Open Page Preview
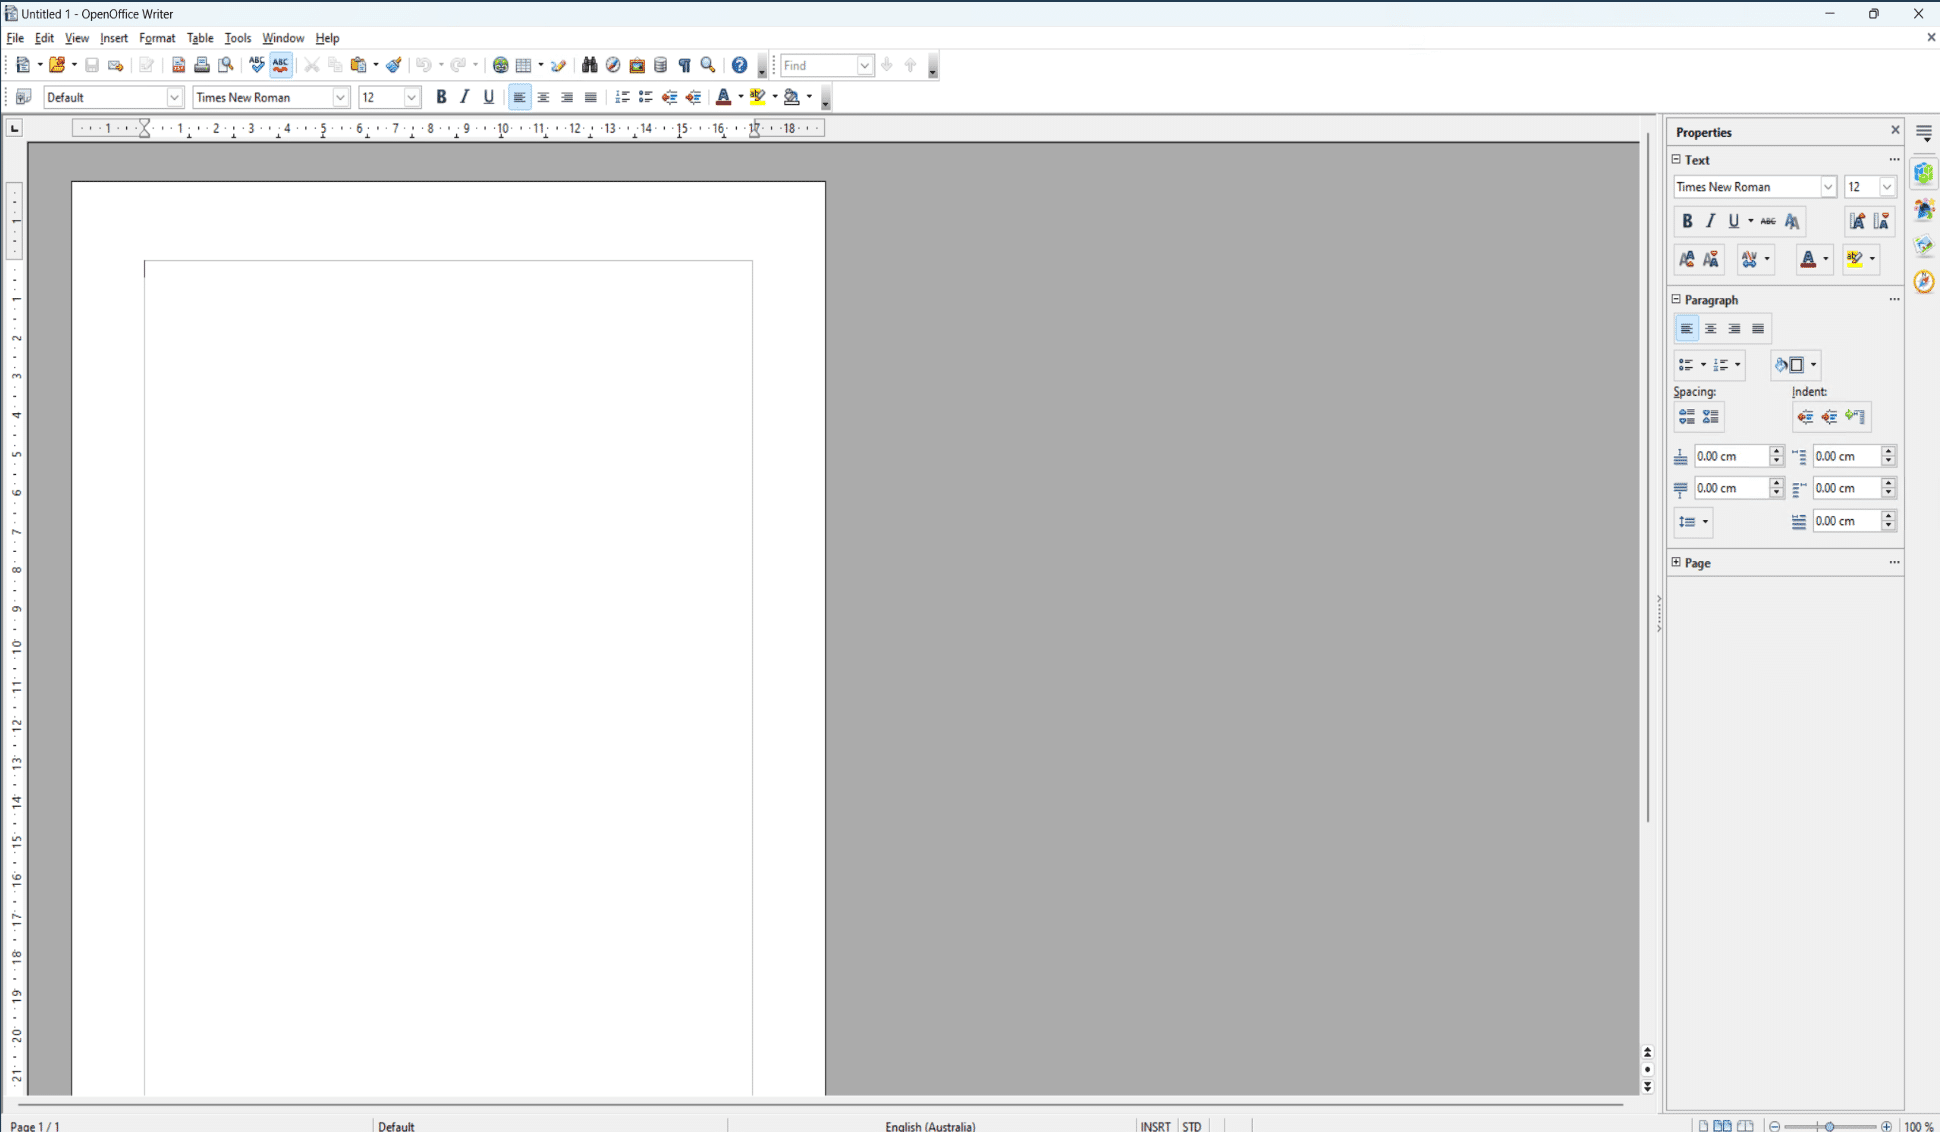The image size is (1940, 1132). point(226,65)
